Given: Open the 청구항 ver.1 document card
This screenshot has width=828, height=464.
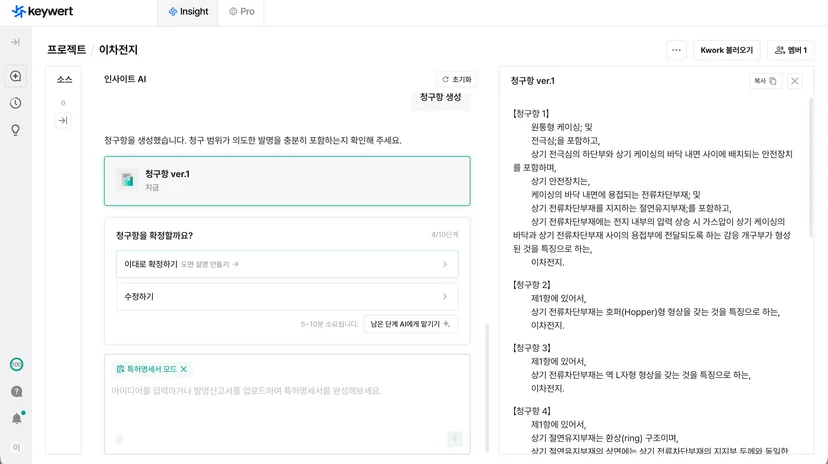Looking at the screenshot, I should click(287, 181).
